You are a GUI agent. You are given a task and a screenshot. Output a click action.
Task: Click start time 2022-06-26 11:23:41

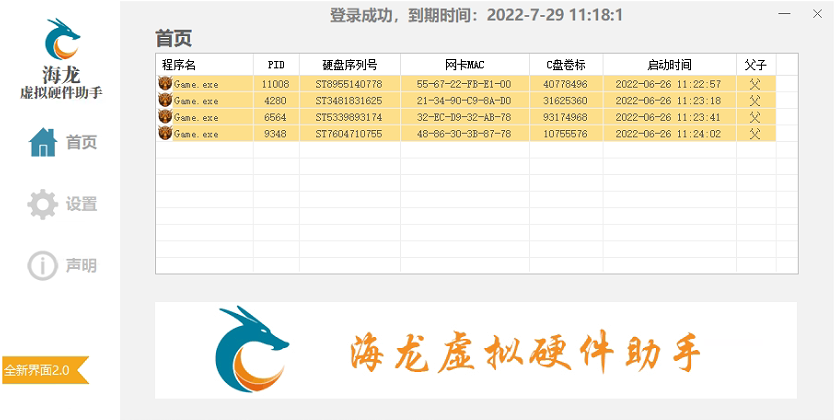point(669,117)
